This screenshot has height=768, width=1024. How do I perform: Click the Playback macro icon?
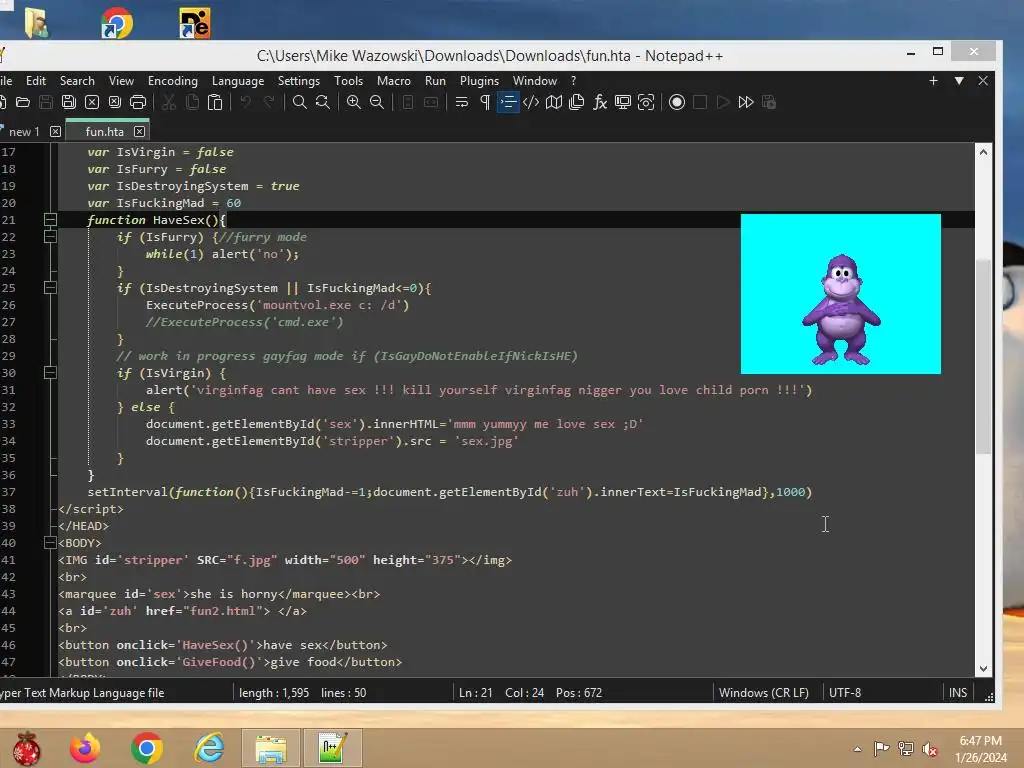(x=723, y=102)
